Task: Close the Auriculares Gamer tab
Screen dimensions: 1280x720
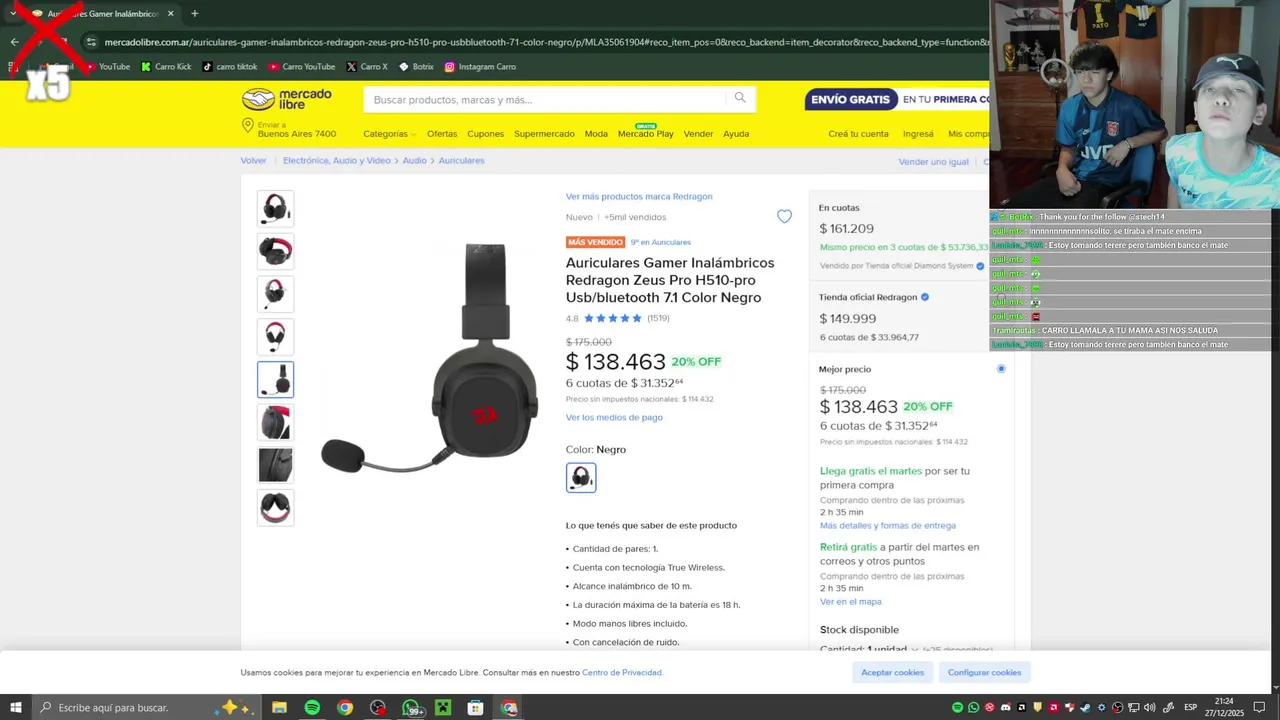Action: pyautogui.click(x=170, y=13)
